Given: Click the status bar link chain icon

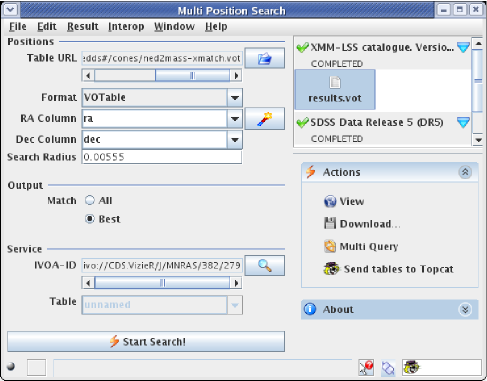Looking at the screenshot, I should pyautogui.click(x=388, y=368).
